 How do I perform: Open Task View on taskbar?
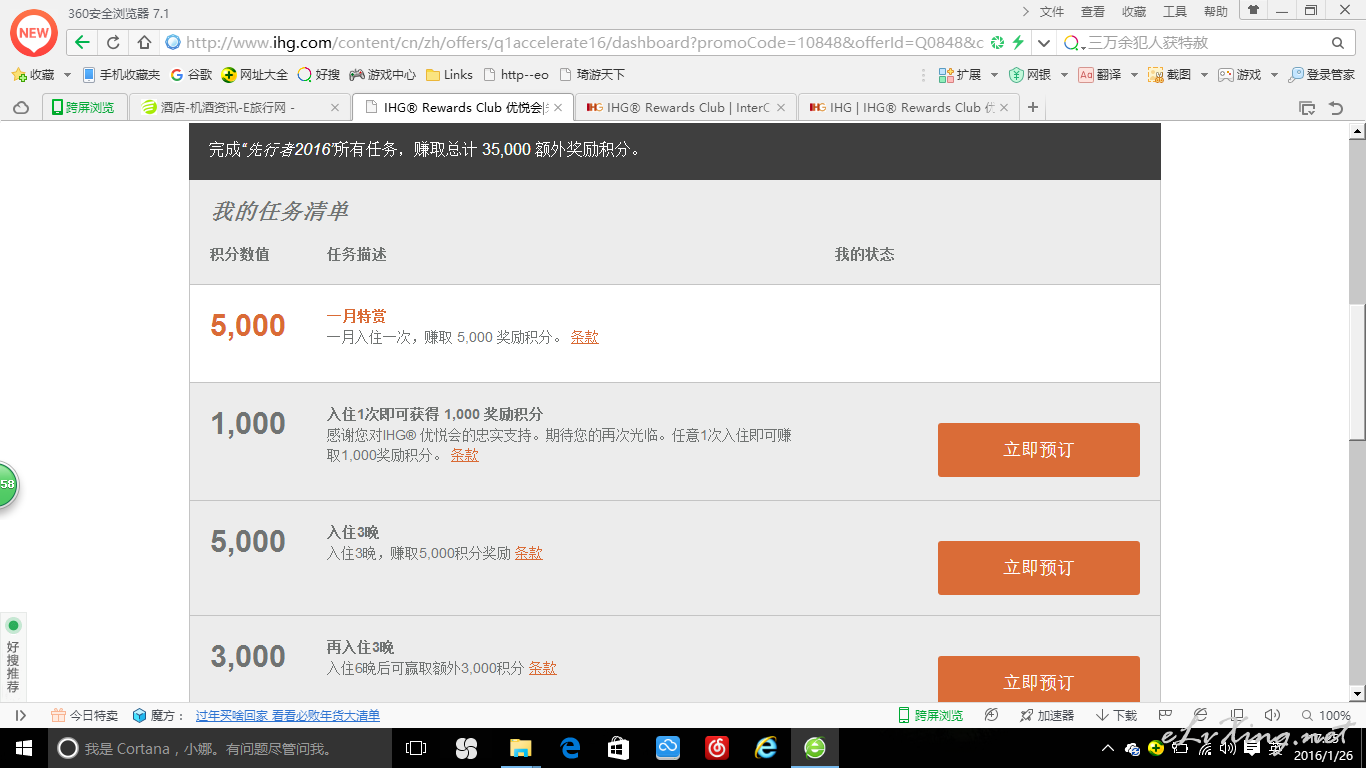416,748
